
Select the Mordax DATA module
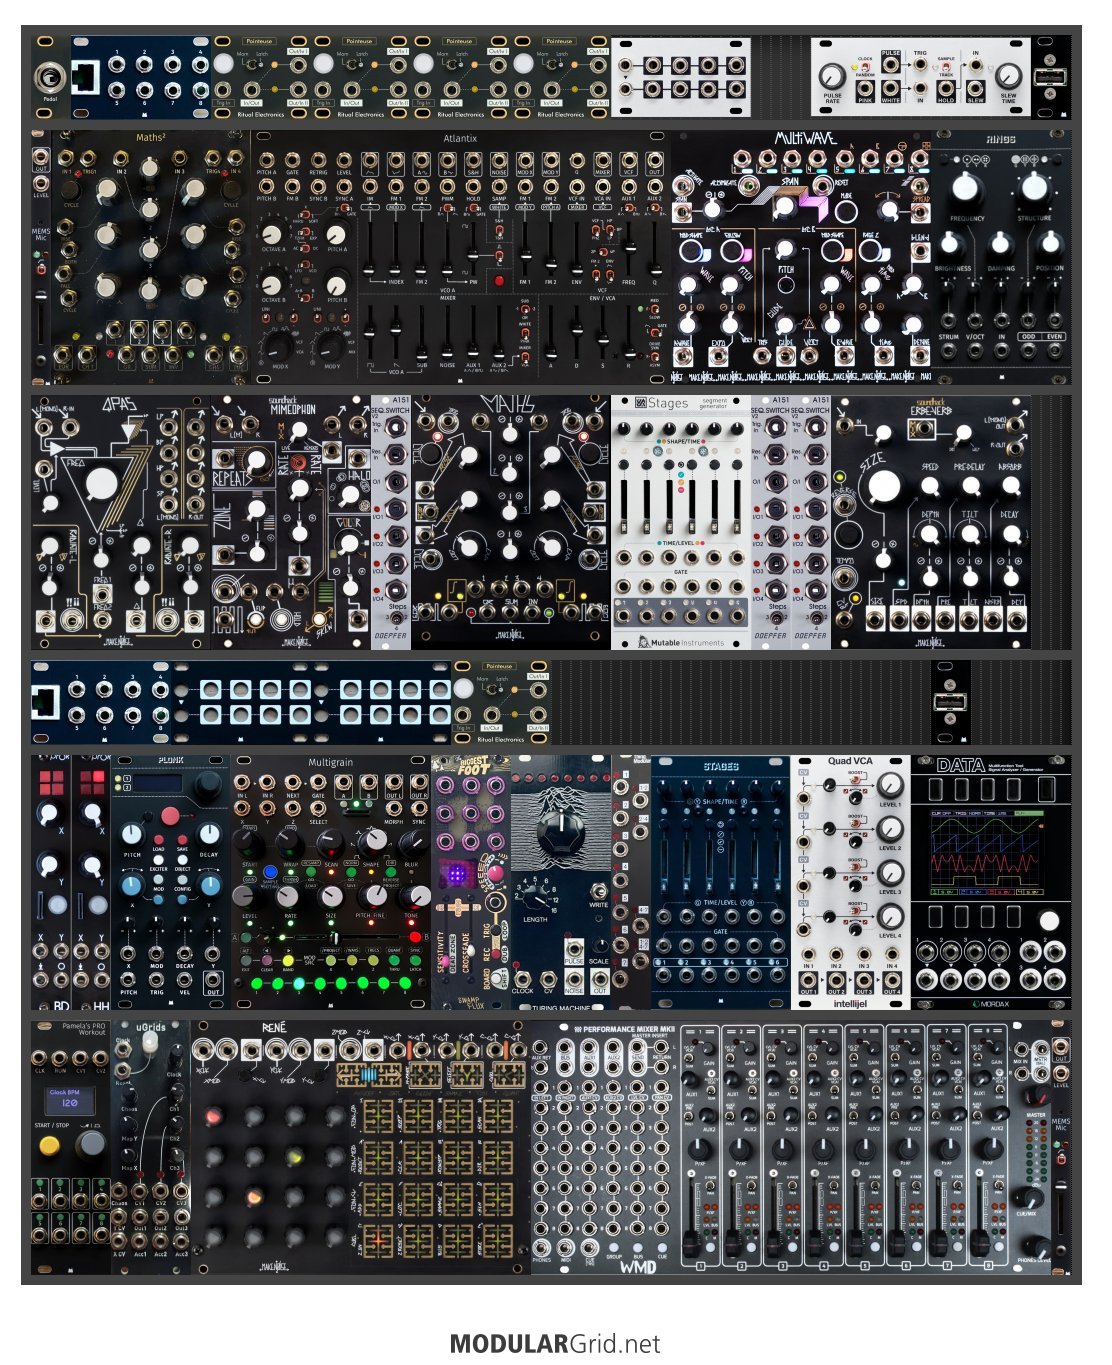[x=990, y=882]
